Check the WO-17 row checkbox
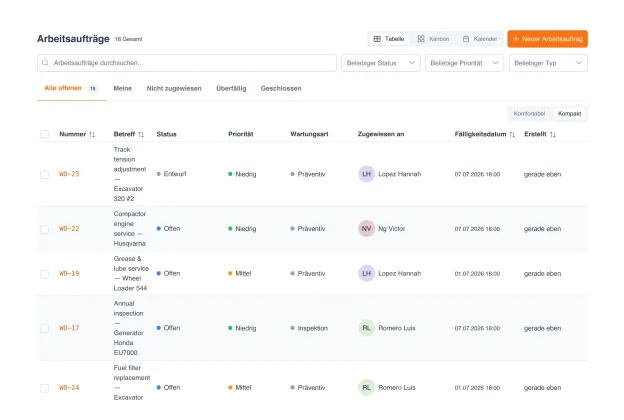This screenshot has width=624, height=420. pos(45,328)
